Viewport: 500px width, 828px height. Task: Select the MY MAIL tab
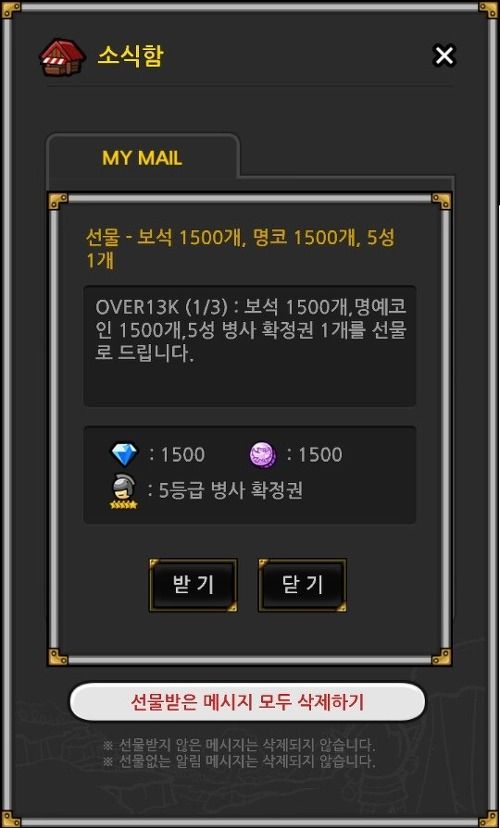143,157
